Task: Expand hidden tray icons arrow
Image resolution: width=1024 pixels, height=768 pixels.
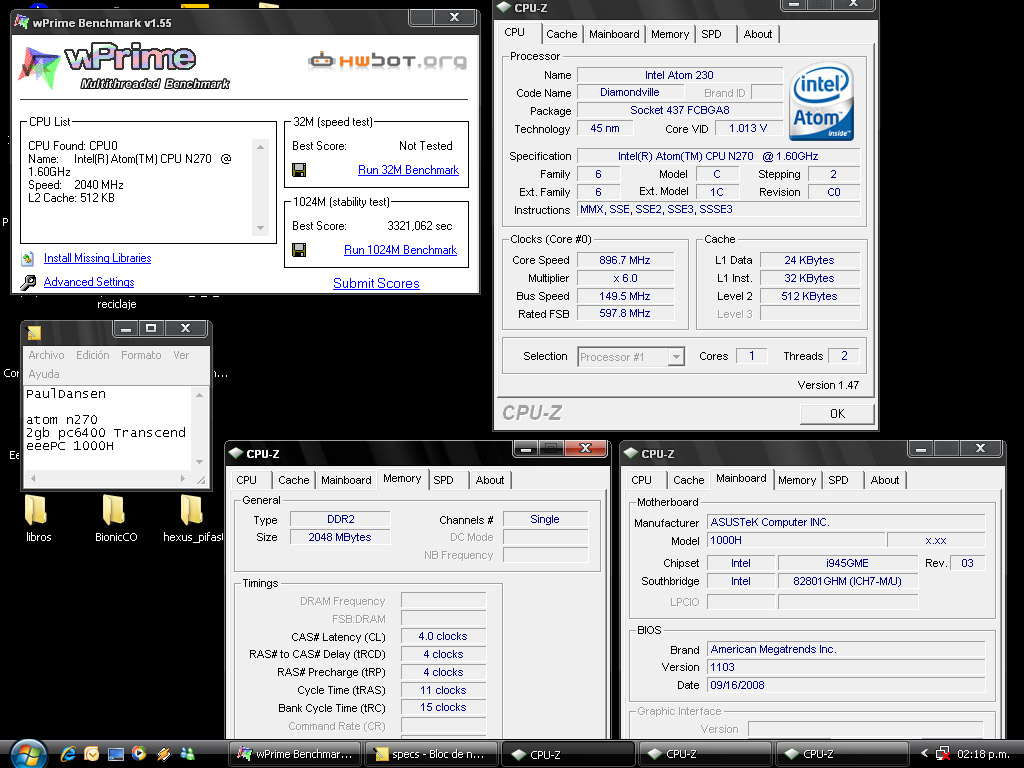Action: [924, 754]
